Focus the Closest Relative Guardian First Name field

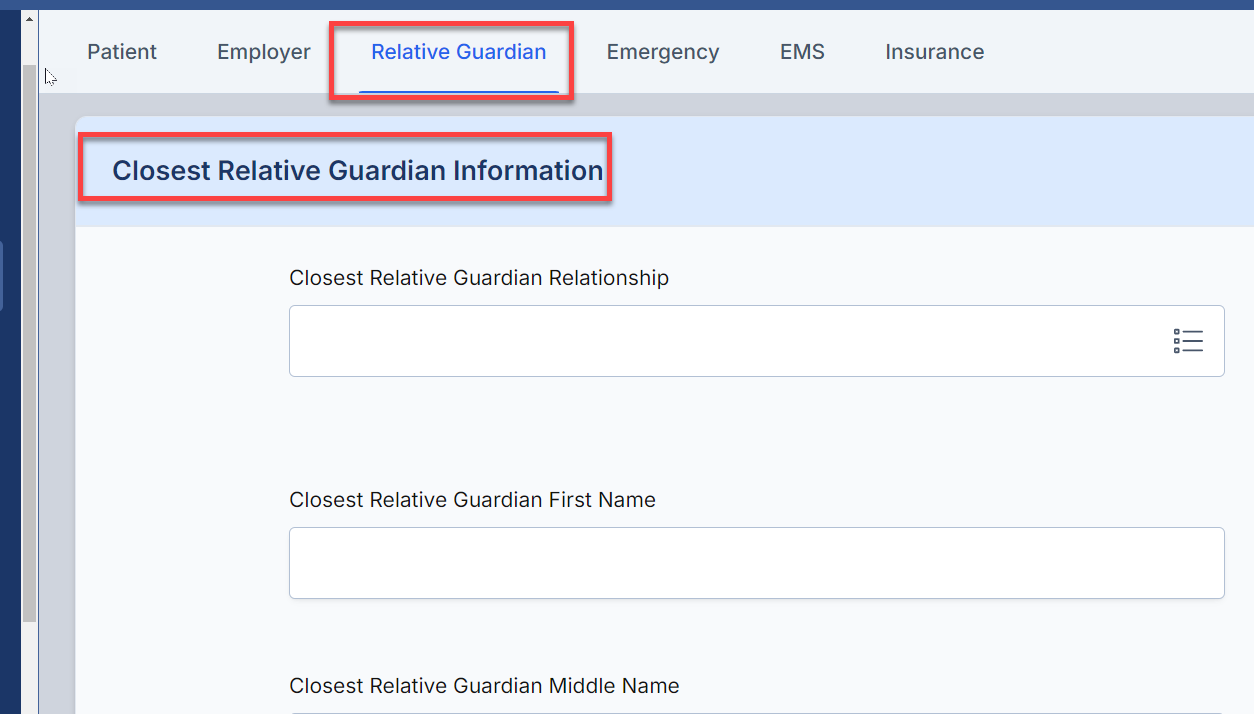tap(757, 563)
